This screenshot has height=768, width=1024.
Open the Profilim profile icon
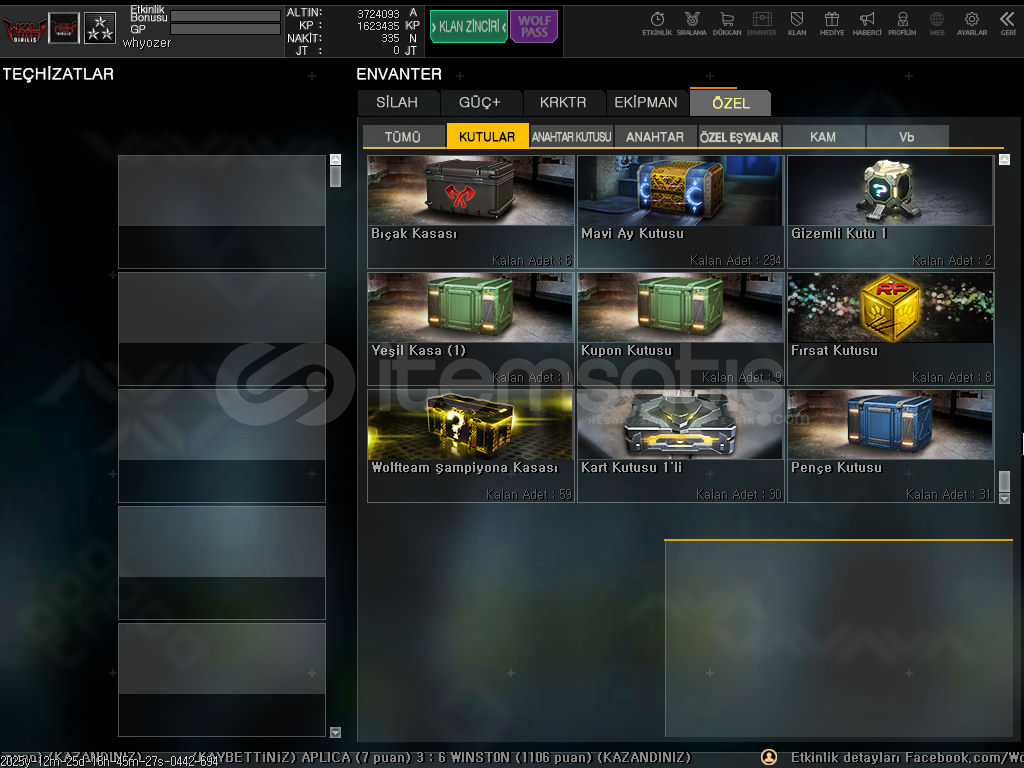click(902, 24)
